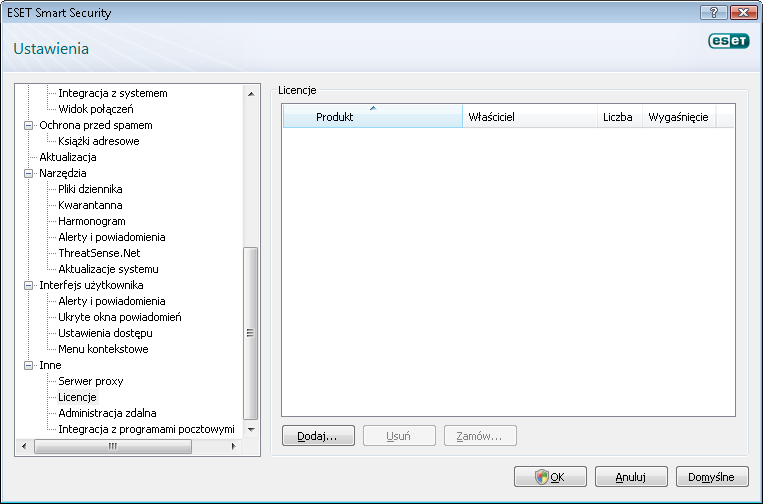763x504 pixels.
Task: Open ThreatSense.Net settings
Action: tap(99, 253)
